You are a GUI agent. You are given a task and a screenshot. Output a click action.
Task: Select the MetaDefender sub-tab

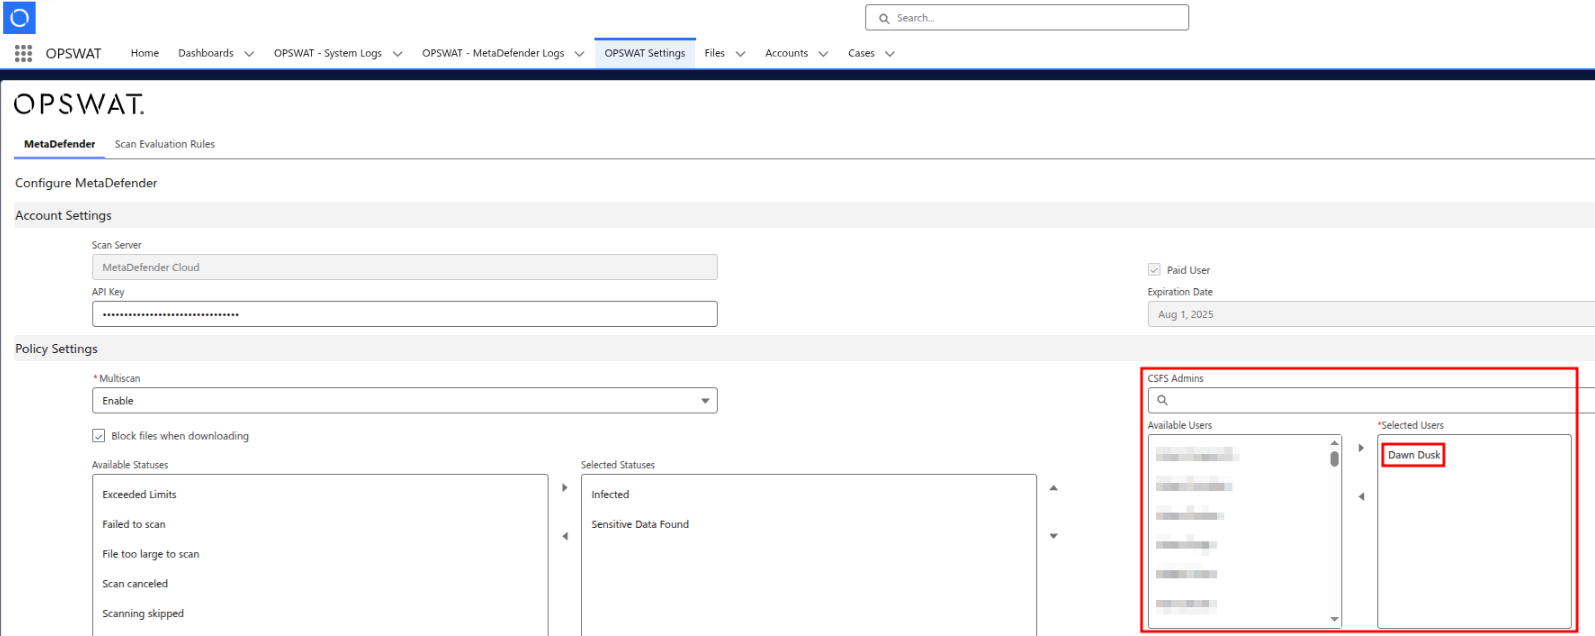tap(60, 144)
